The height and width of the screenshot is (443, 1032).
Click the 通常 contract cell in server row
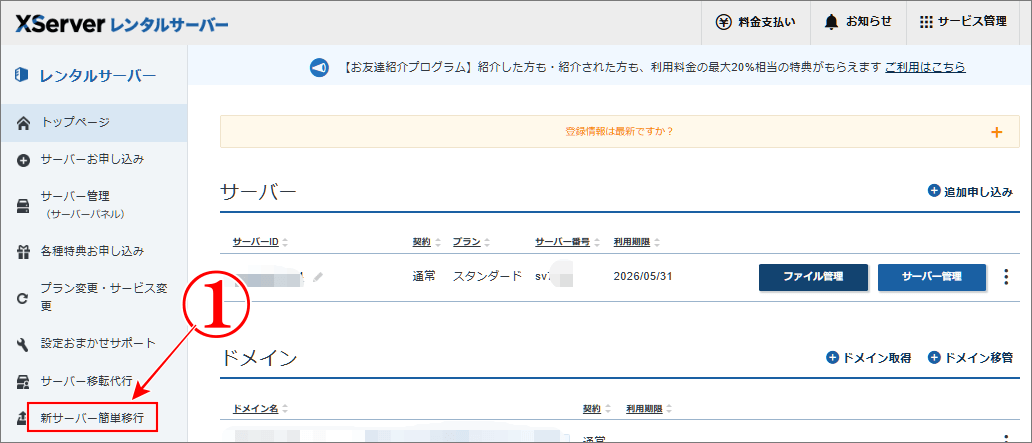(x=424, y=276)
